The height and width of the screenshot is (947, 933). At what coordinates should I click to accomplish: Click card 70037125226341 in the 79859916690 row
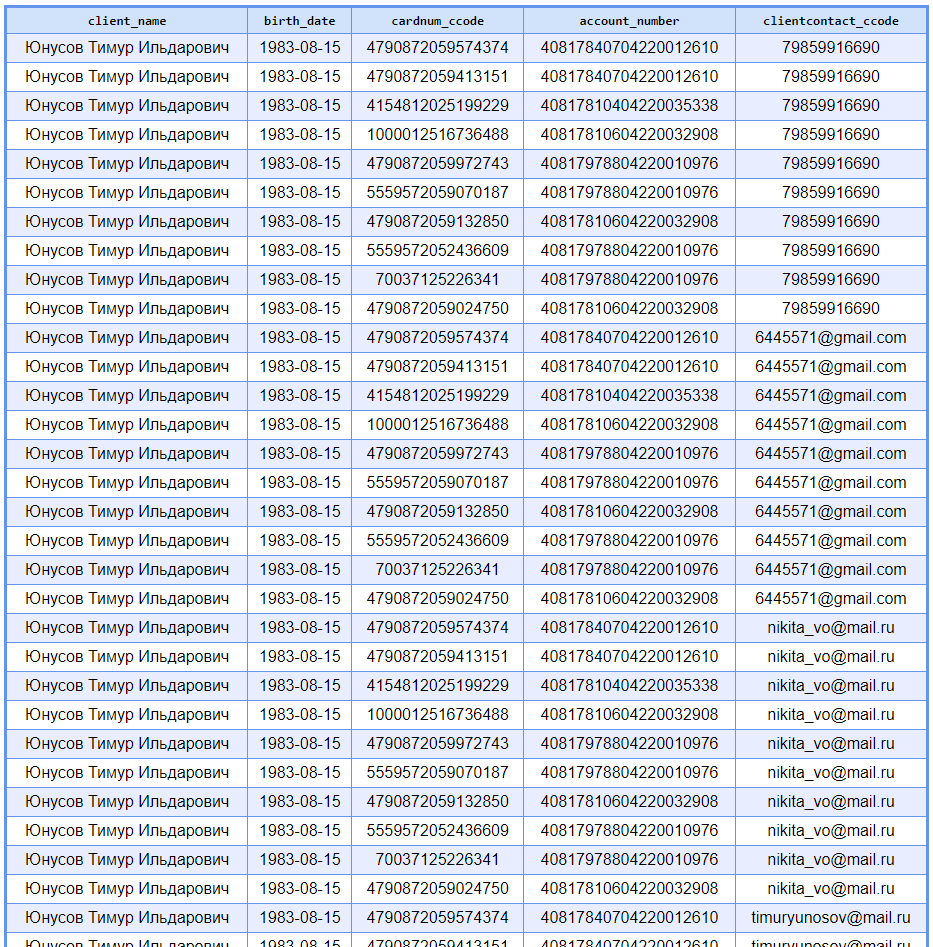tap(437, 280)
